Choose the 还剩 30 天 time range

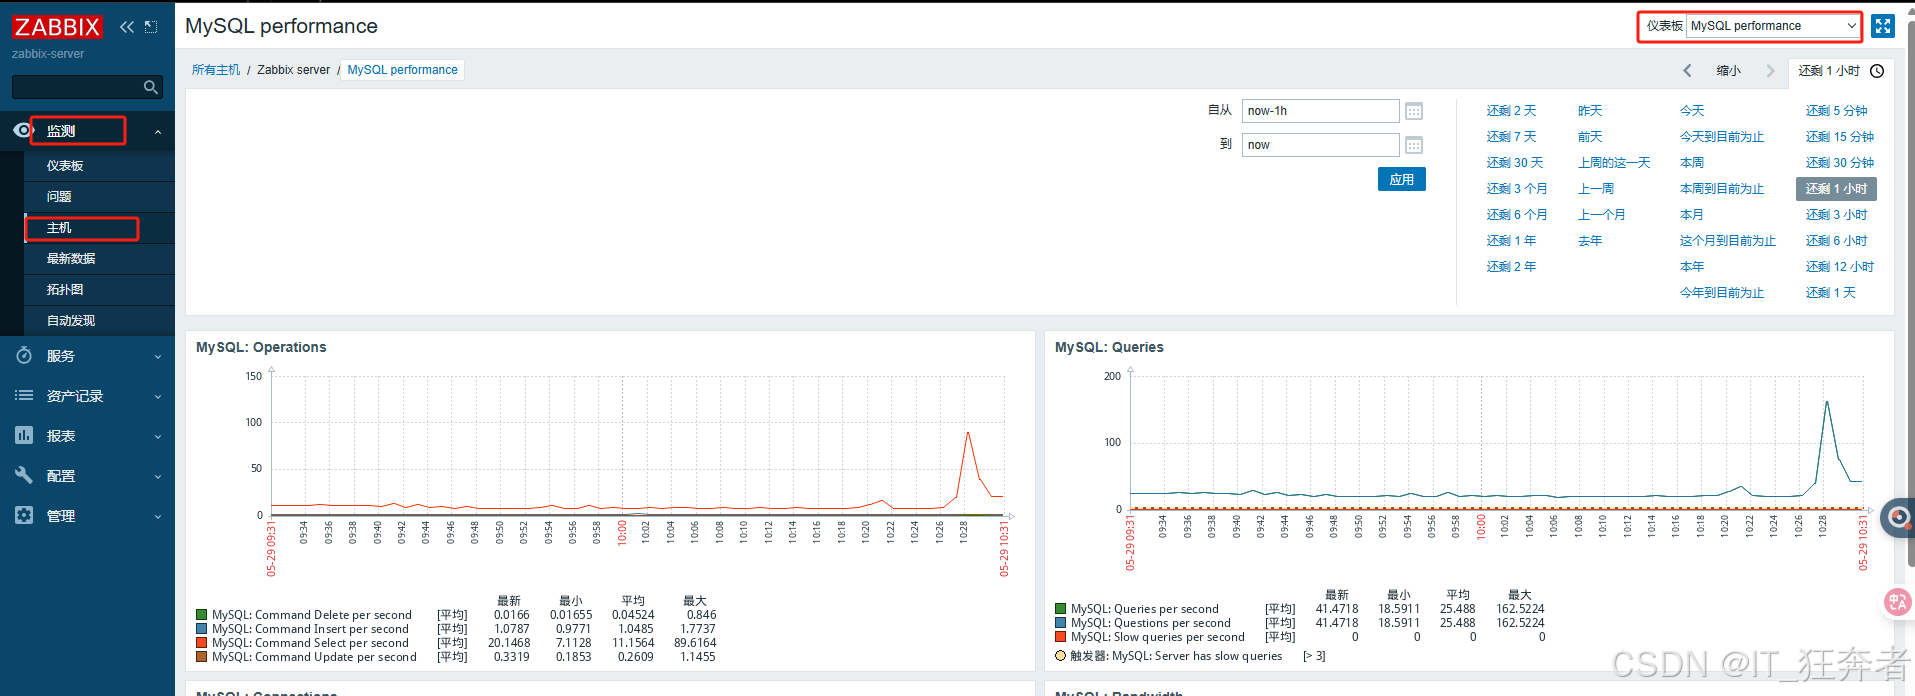(1515, 163)
